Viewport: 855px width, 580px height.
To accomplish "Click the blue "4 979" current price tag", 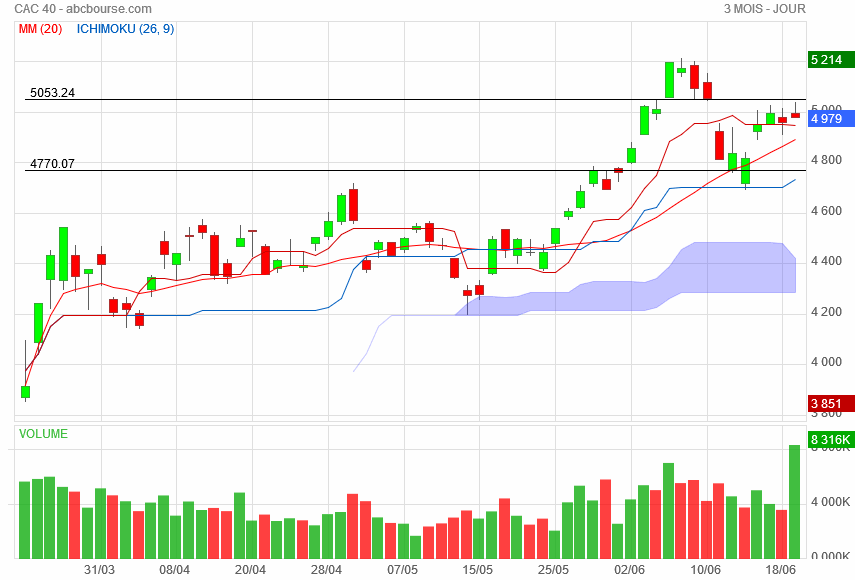I will coord(831,118).
